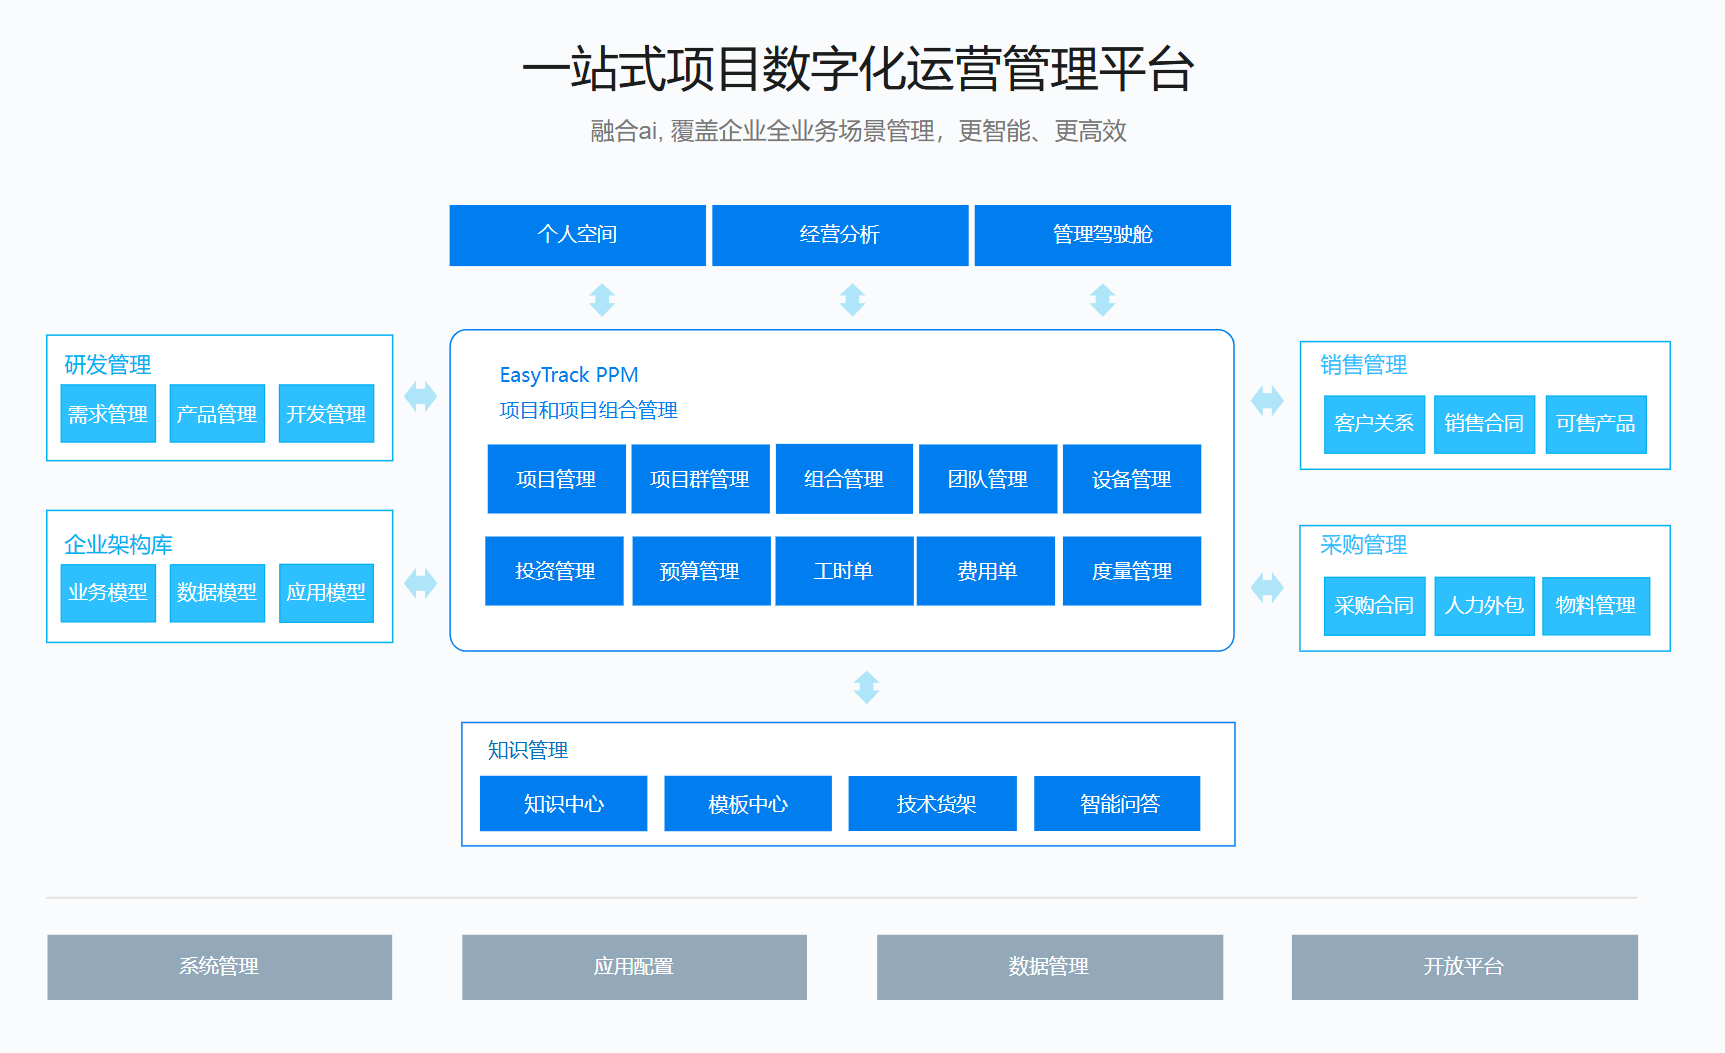
Task: Click the EasyTrack PPM label
Action: [569, 375]
